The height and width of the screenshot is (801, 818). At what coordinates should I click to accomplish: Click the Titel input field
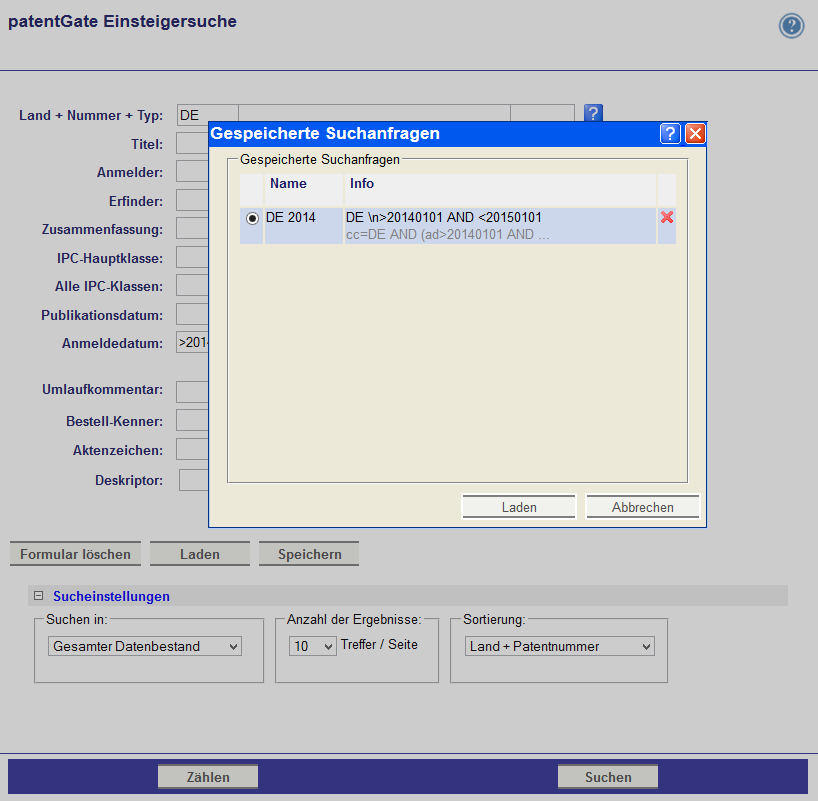point(193,143)
